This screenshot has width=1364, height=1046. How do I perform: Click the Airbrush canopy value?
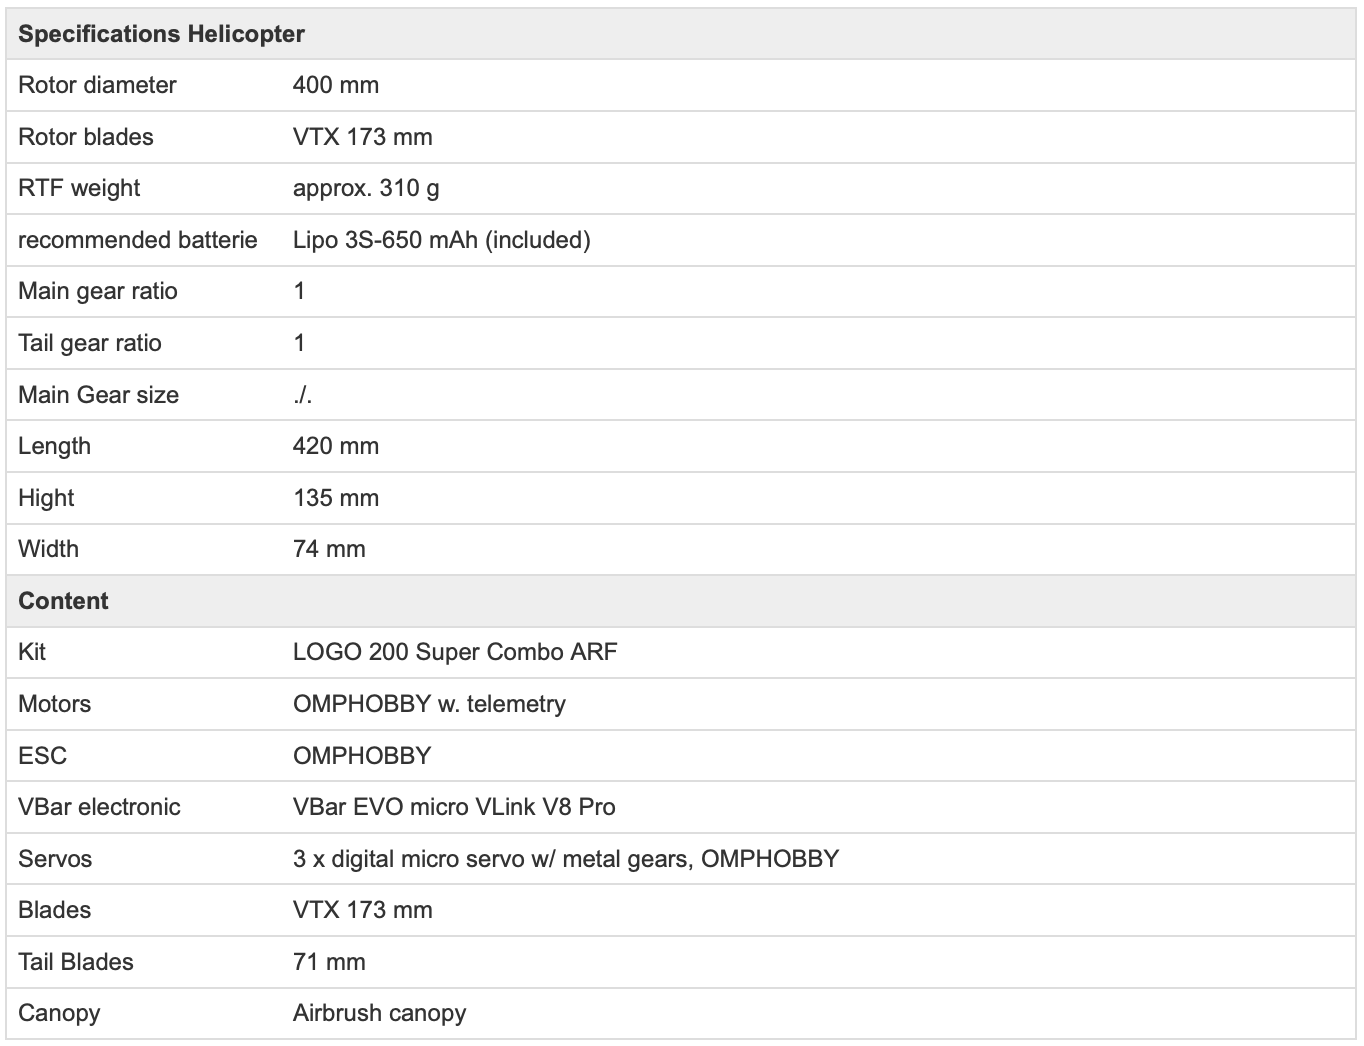pyautogui.click(x=379, y=1013)
